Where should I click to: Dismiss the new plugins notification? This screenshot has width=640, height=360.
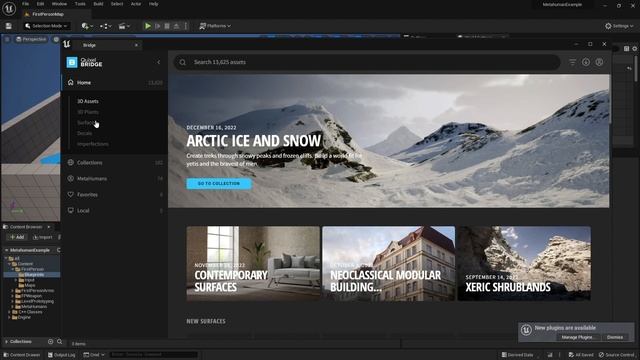point(615,338)
